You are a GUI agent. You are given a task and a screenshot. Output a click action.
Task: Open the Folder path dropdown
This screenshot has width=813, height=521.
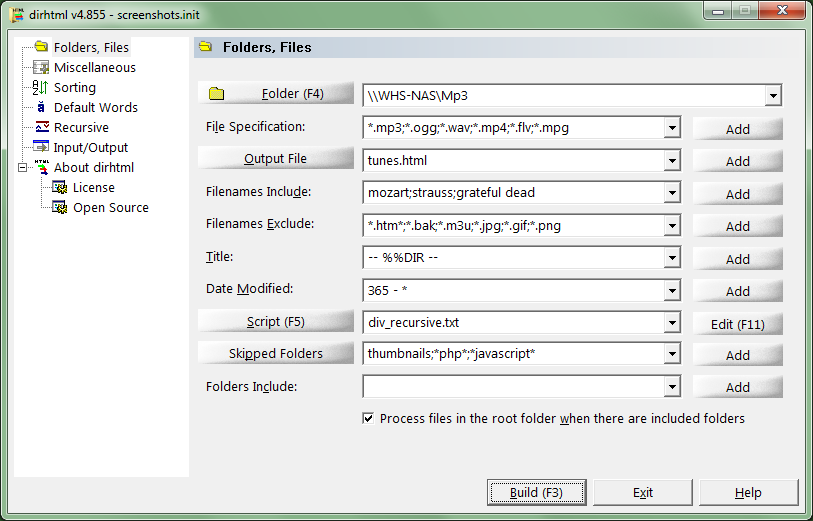pyautogui.click(x=773, y=95)
